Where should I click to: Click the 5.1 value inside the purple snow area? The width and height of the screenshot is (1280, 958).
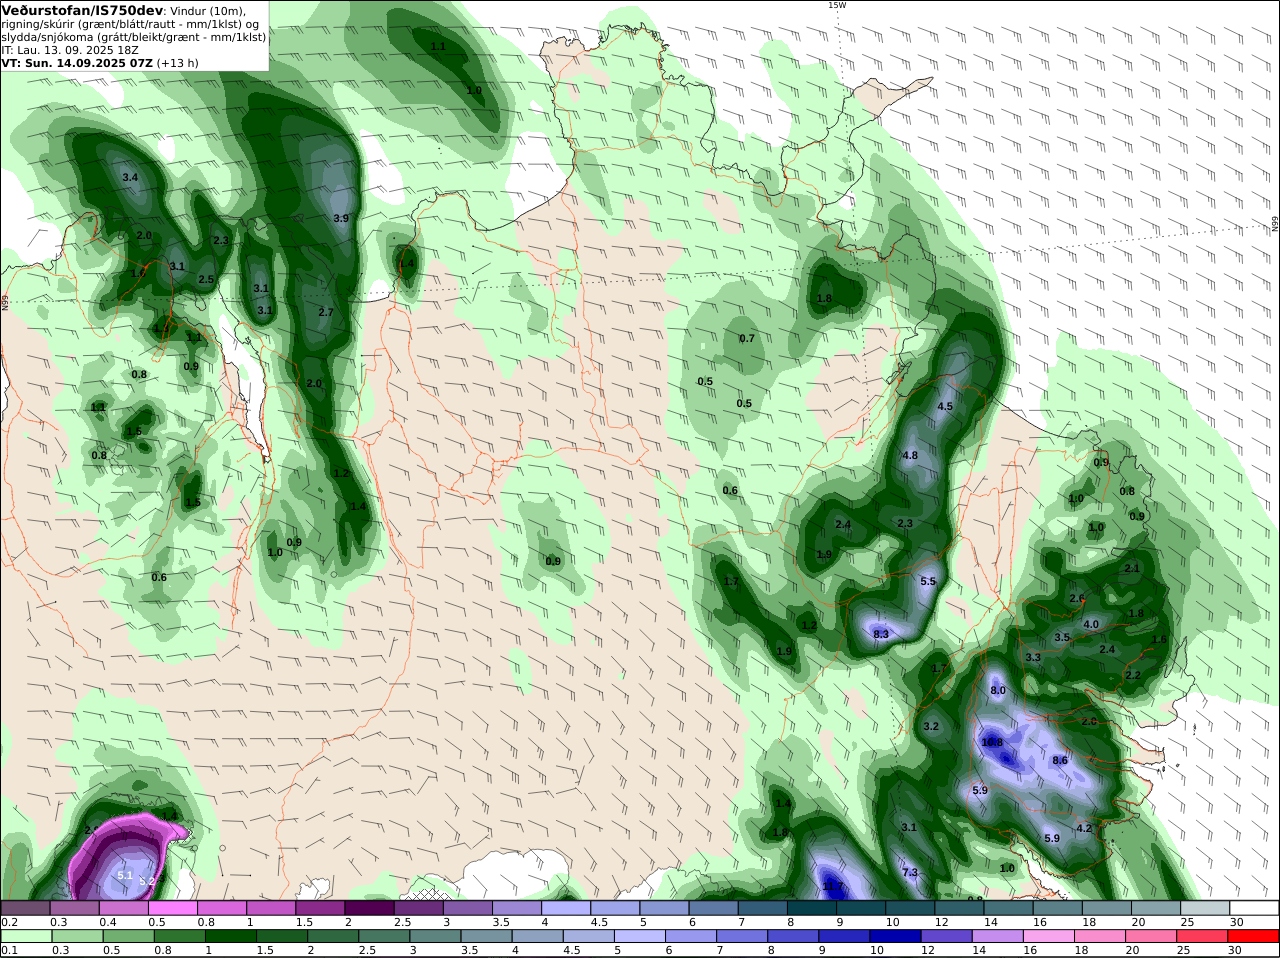[125, 875]
